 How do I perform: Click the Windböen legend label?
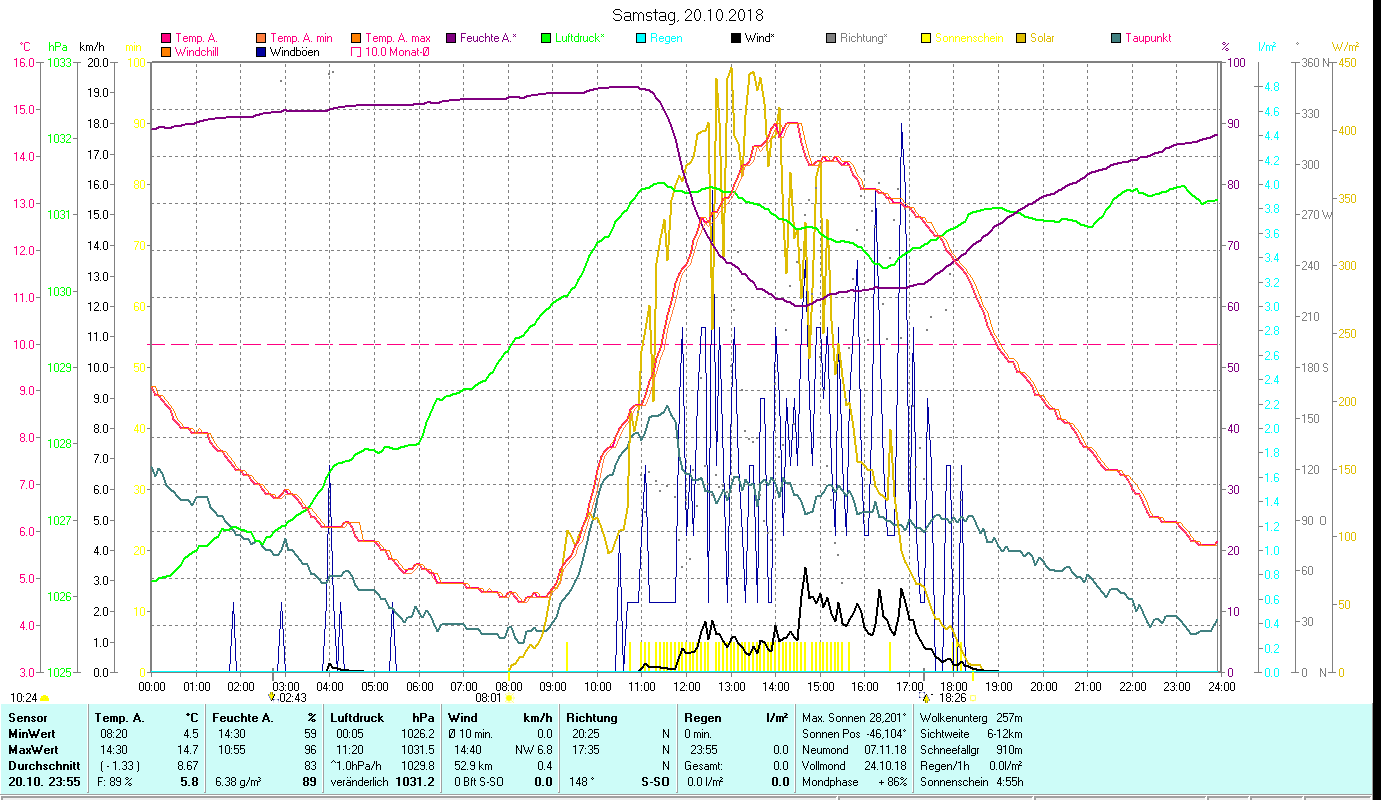pos(295,52)
